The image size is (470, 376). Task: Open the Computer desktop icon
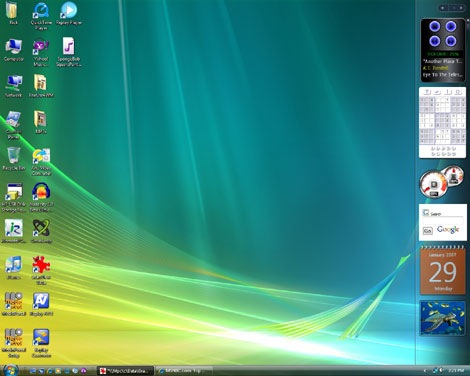click(14, 47)
